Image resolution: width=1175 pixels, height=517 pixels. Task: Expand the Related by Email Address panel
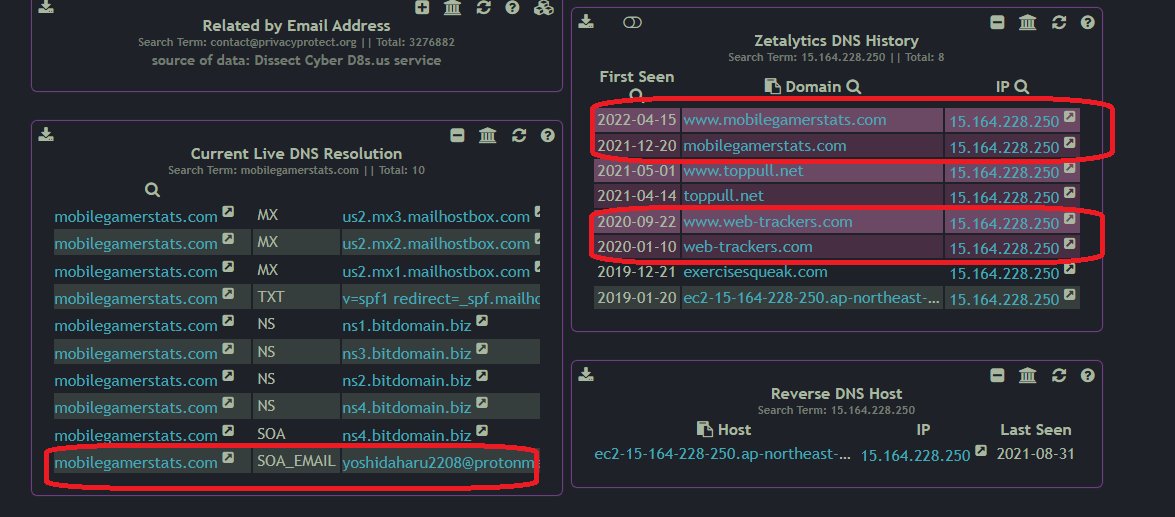[x=423, y=7]
